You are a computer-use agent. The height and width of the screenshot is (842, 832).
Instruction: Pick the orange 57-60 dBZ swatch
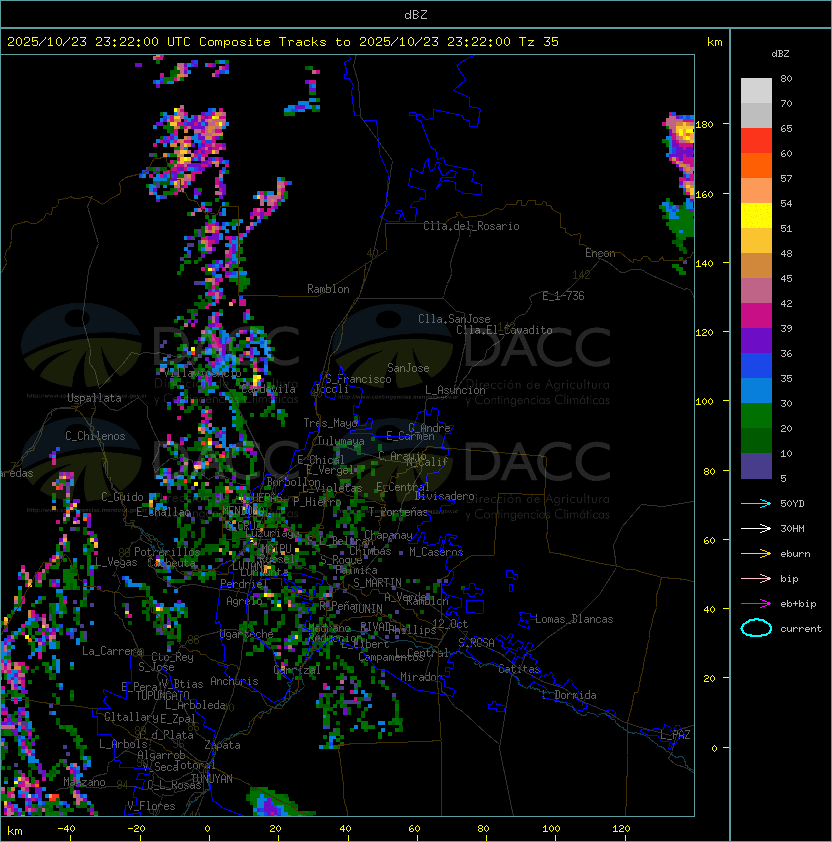756,166
